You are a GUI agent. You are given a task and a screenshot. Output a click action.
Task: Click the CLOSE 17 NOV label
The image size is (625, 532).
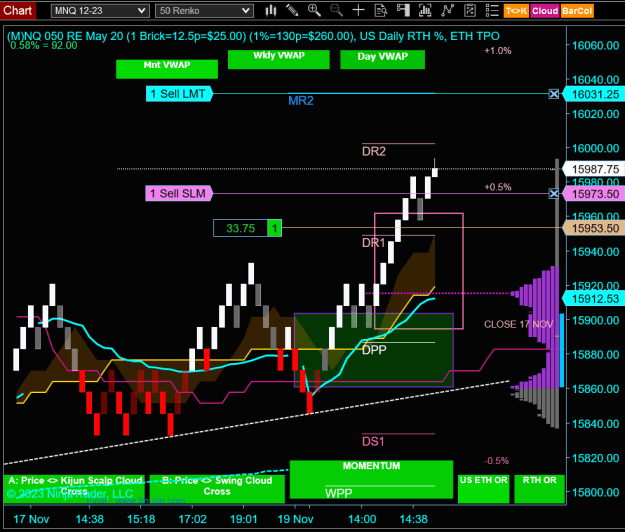[519, 324]
